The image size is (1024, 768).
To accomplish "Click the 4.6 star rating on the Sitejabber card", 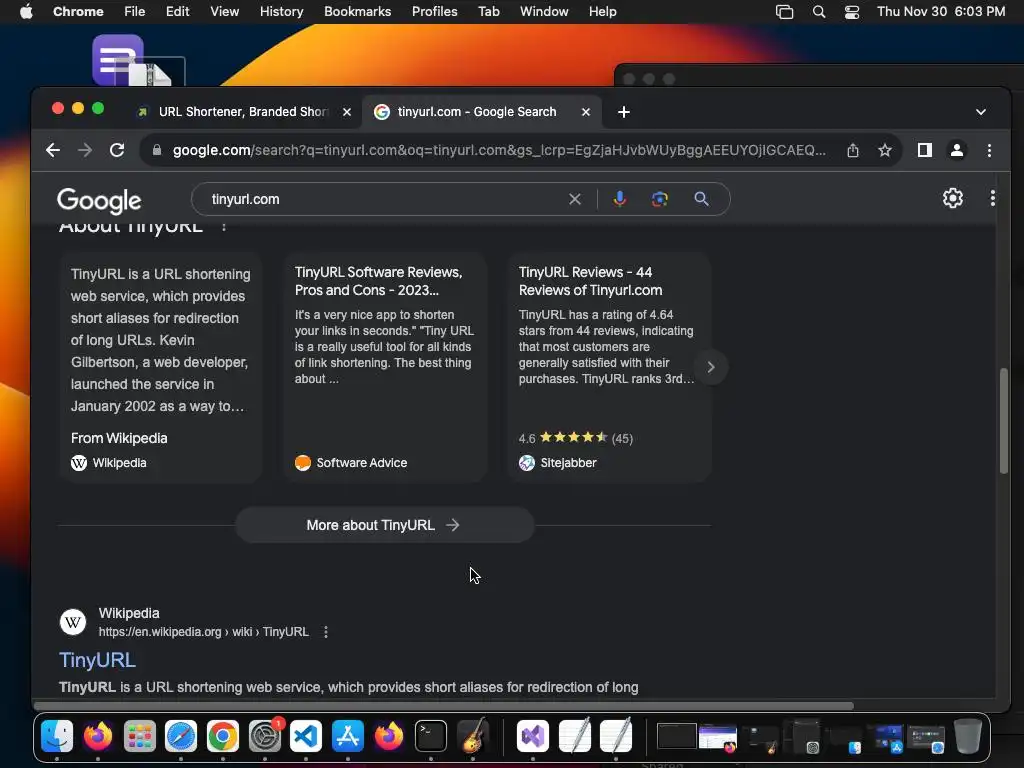I will coord(575,438).
